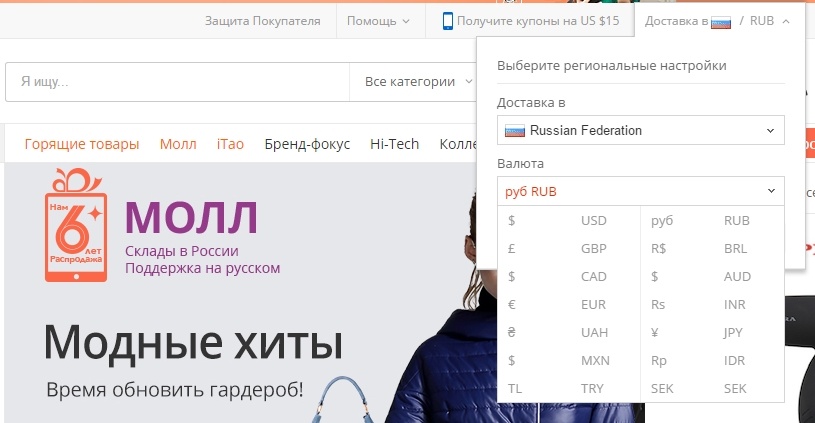Click the Выберите региональные настройки heading
Image resolution: width=815 pixels, height=423 pixels.
coord(612,66)
